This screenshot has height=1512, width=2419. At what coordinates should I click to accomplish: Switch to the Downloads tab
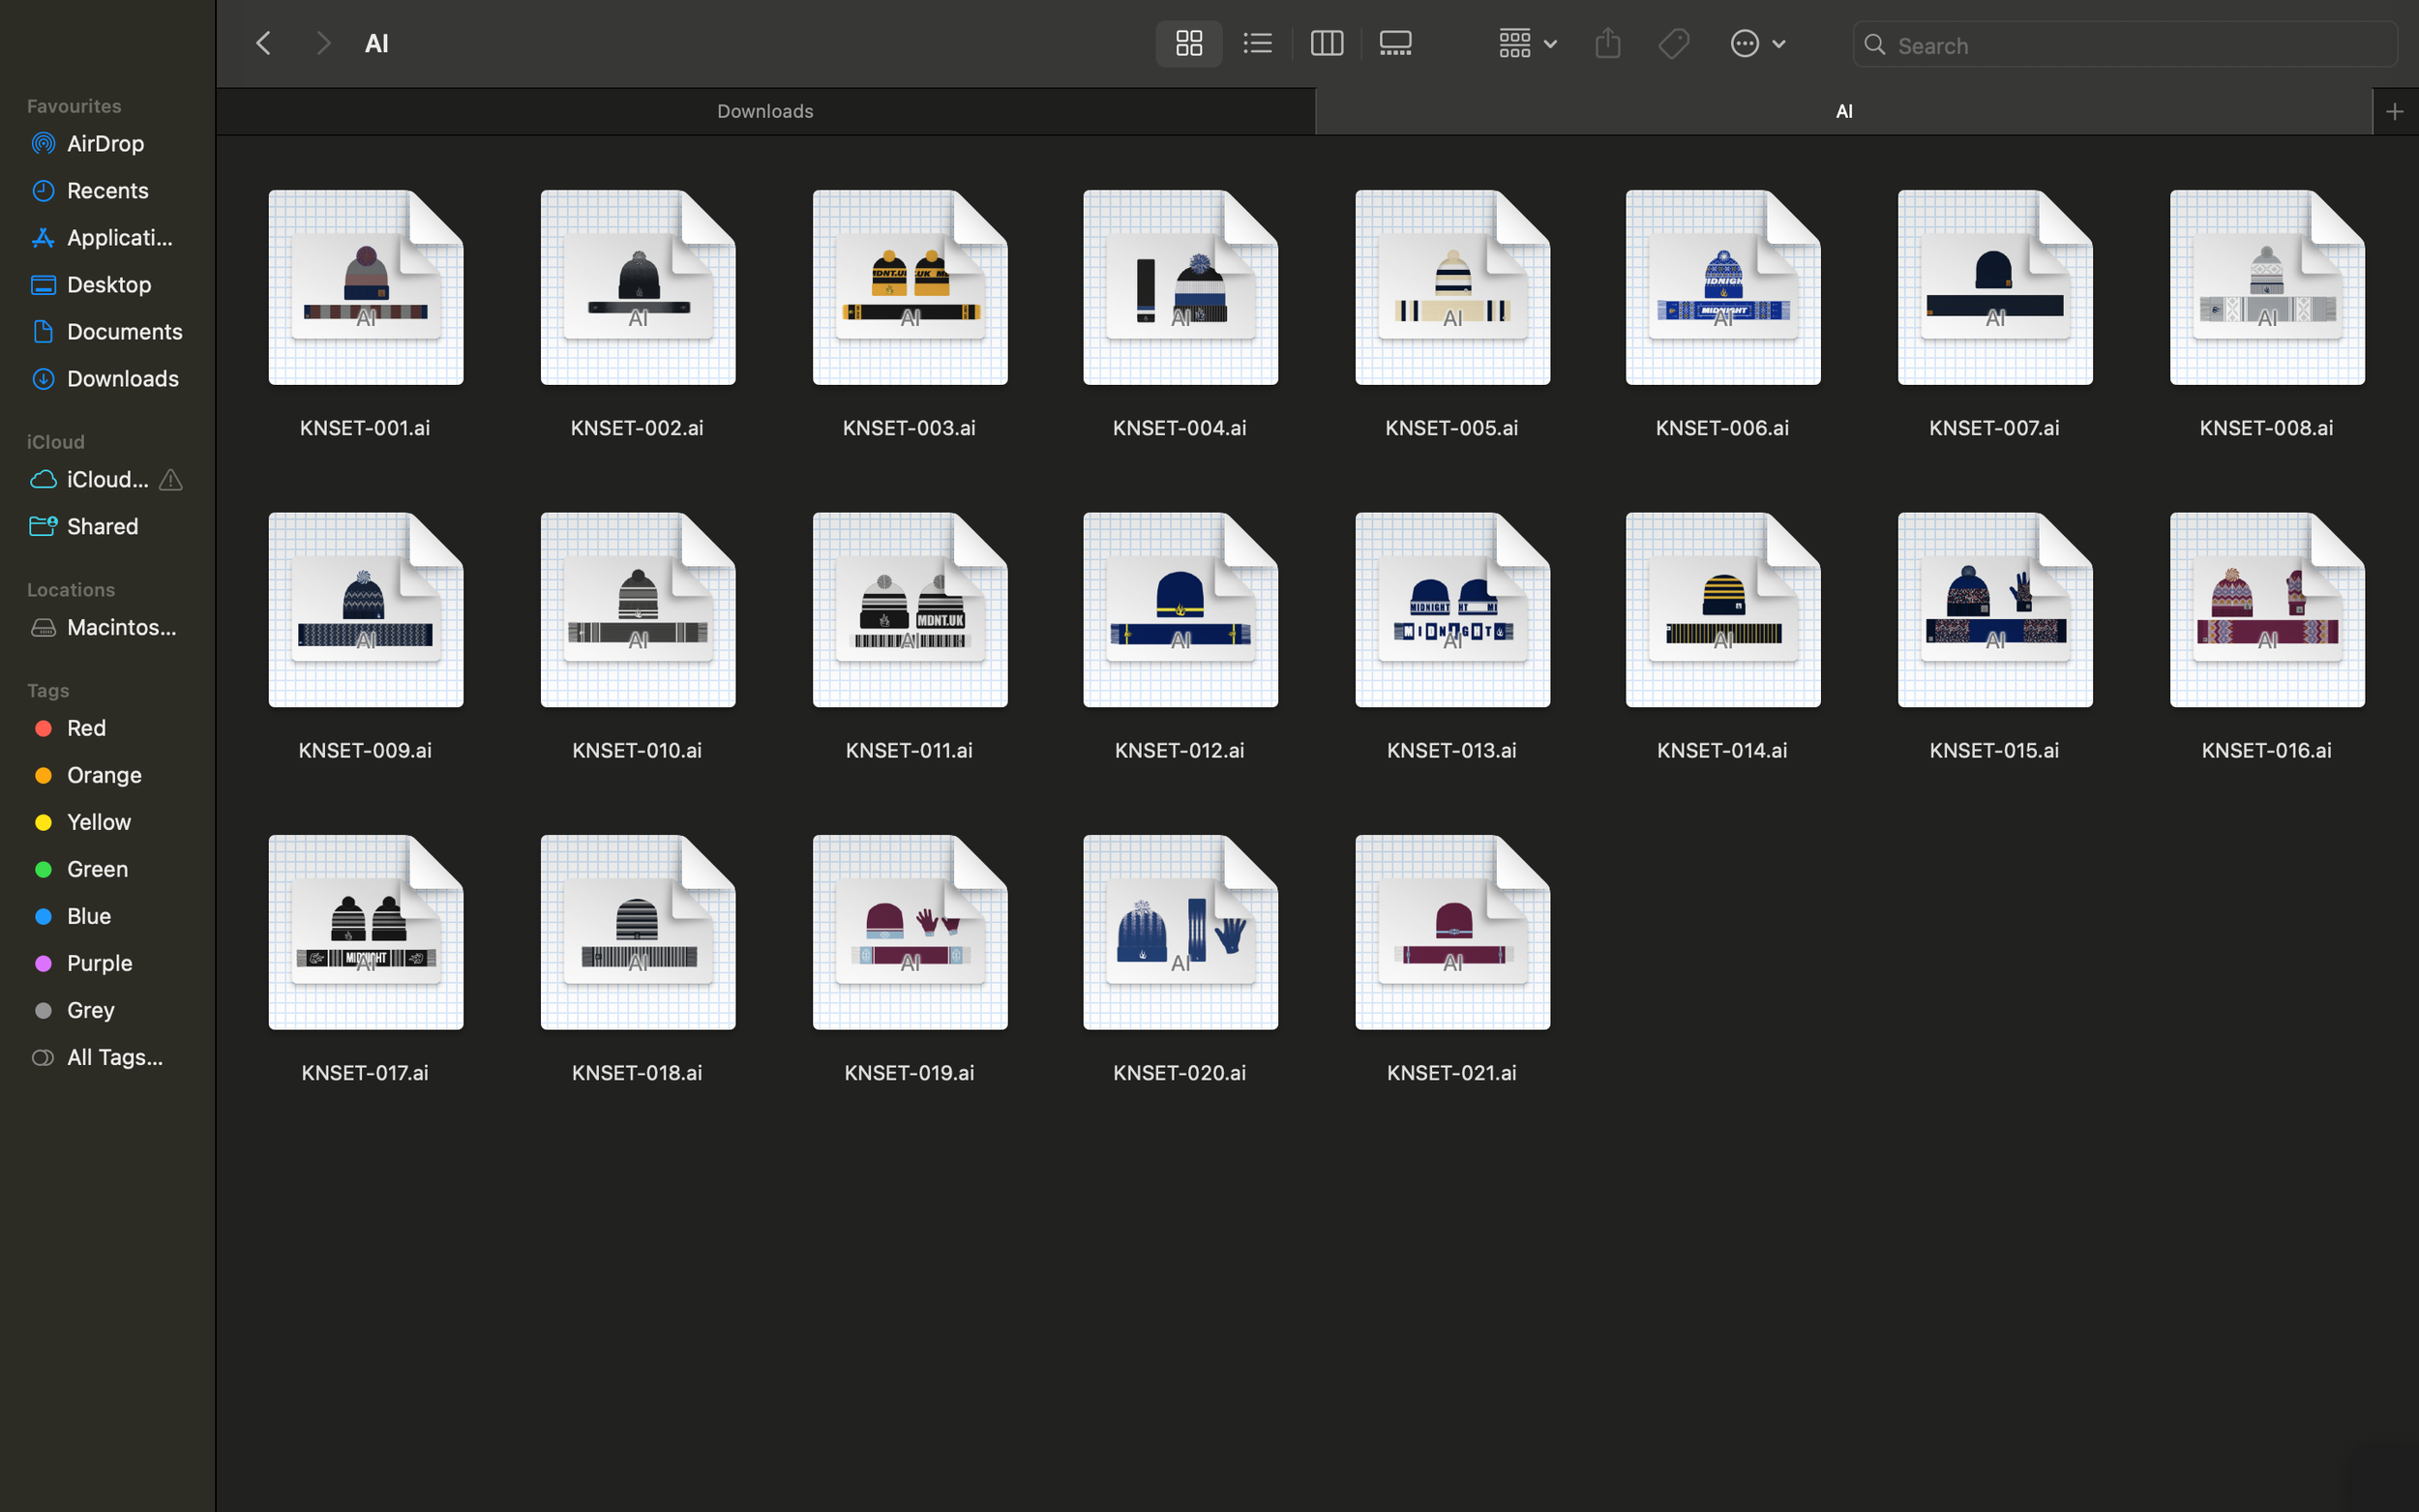(765, 112)
